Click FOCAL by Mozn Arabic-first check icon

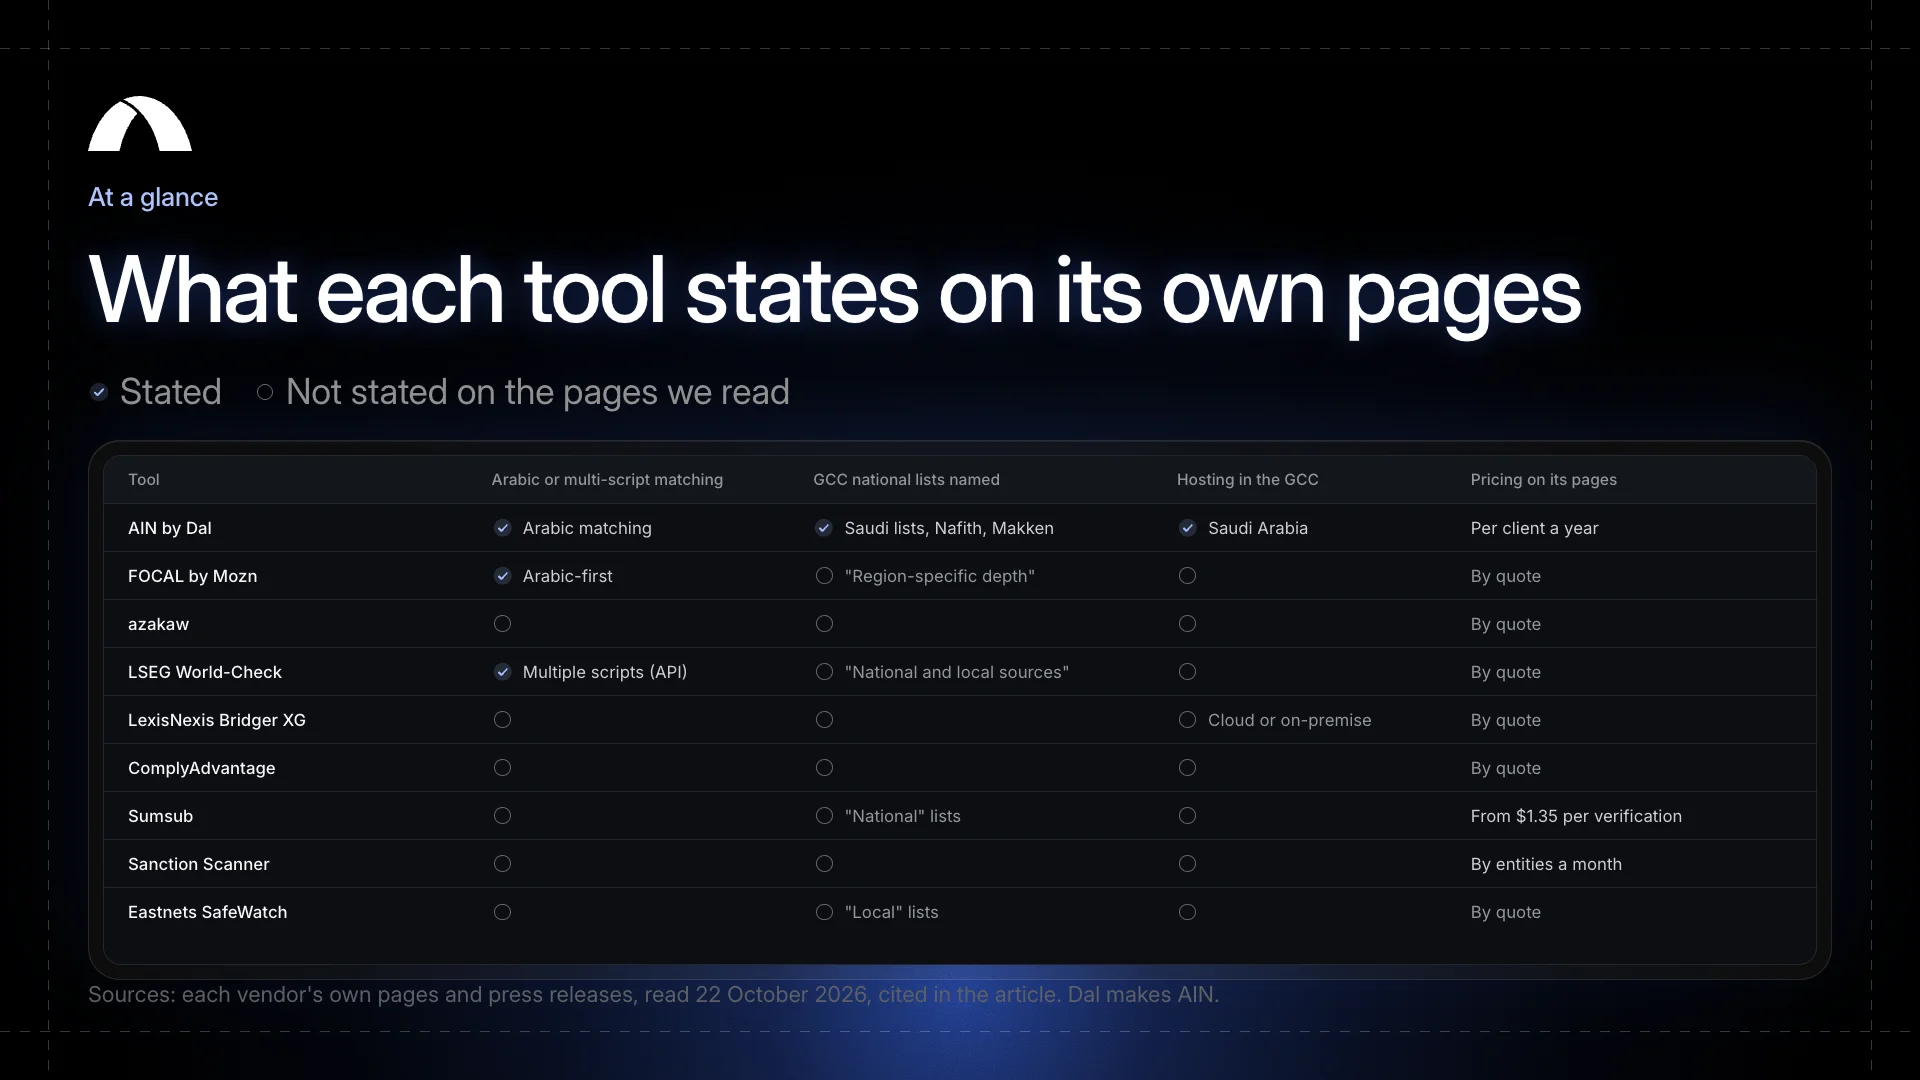click(x=503, y=576)
